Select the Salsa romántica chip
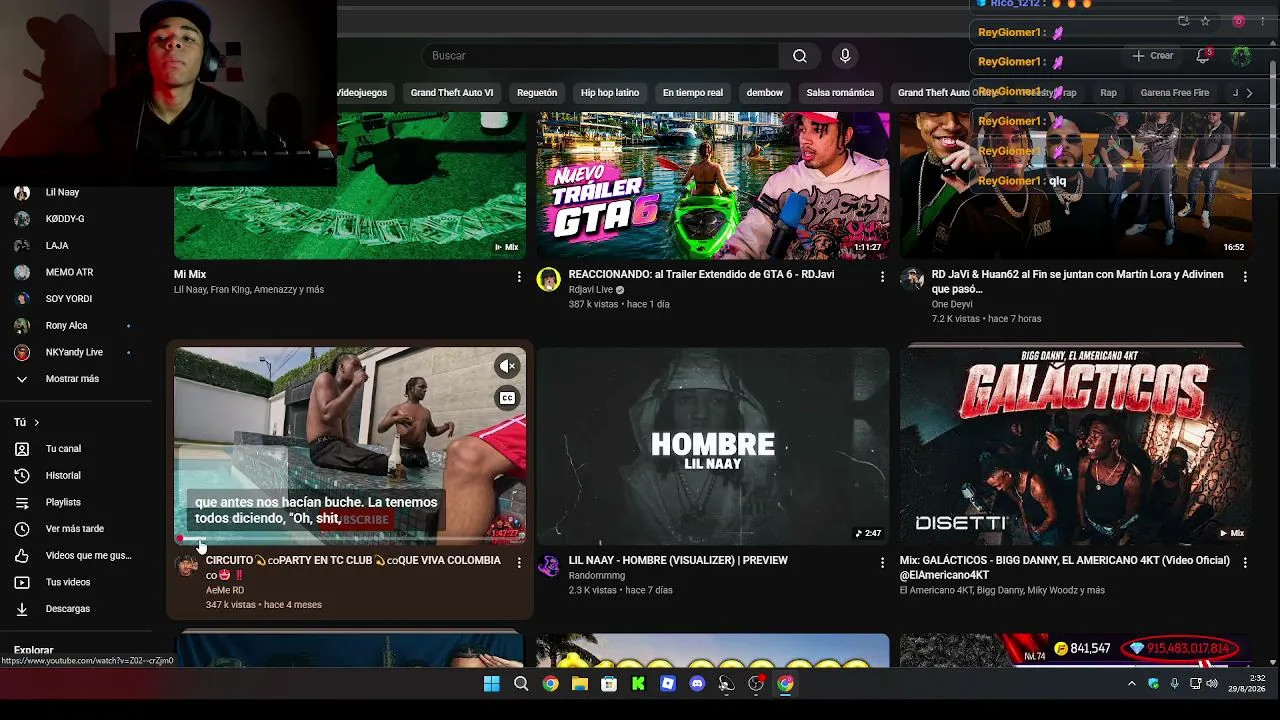 coord(840,93)
